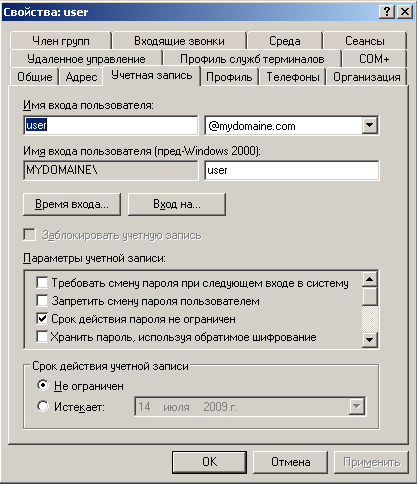Image resolution: width=417 pixels, height=484 pixels.
Task: Click the help question mark icon
Action: (387, 12)
